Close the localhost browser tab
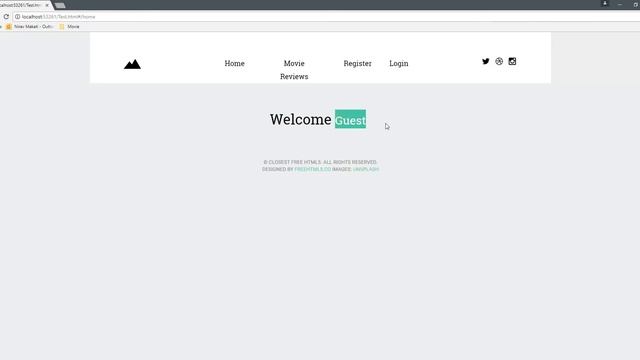The height and width of the screenshot is (360, 640). (47, 5)
